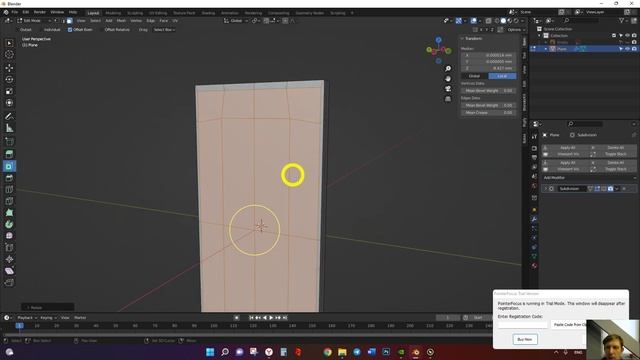Select the Rip Region tool
Viewport: 640px width, 360px height.
tap(9, 282)
